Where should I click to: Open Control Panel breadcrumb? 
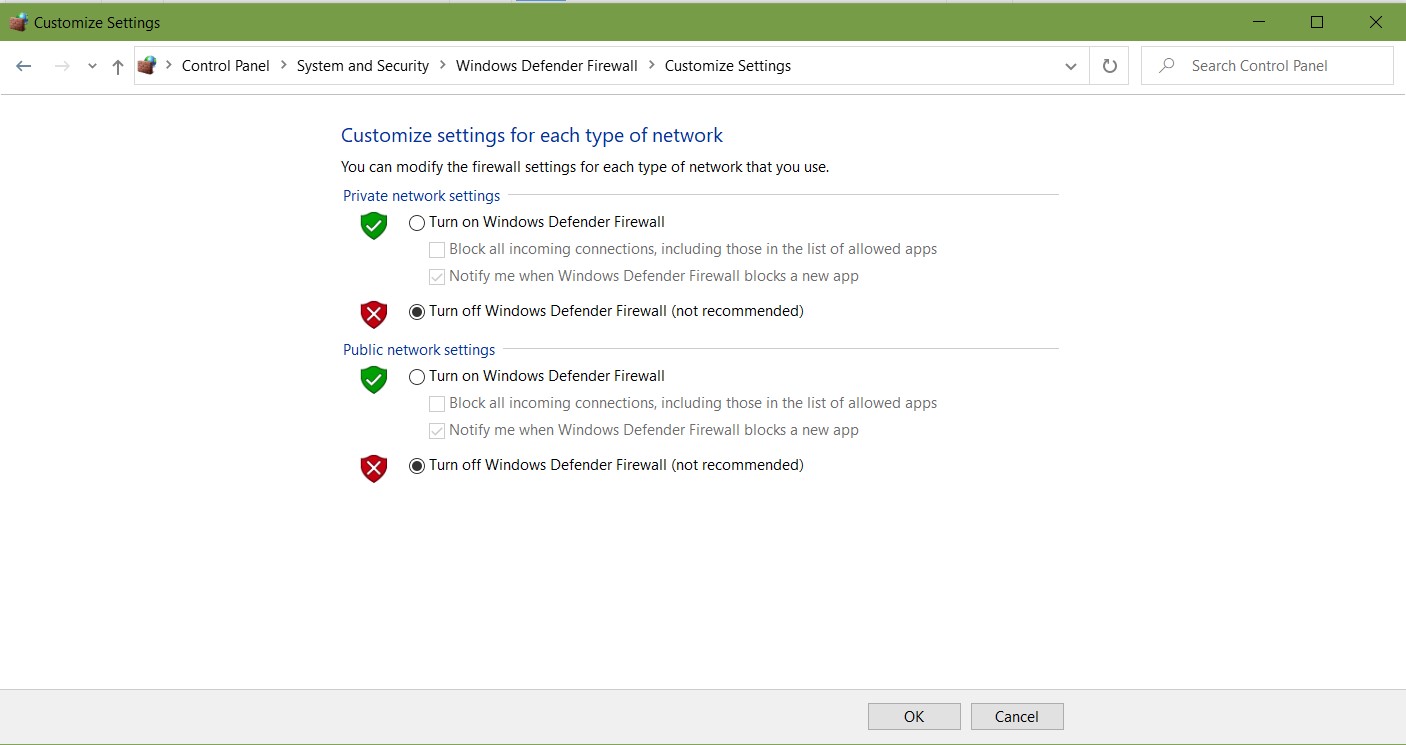(226, 66)
